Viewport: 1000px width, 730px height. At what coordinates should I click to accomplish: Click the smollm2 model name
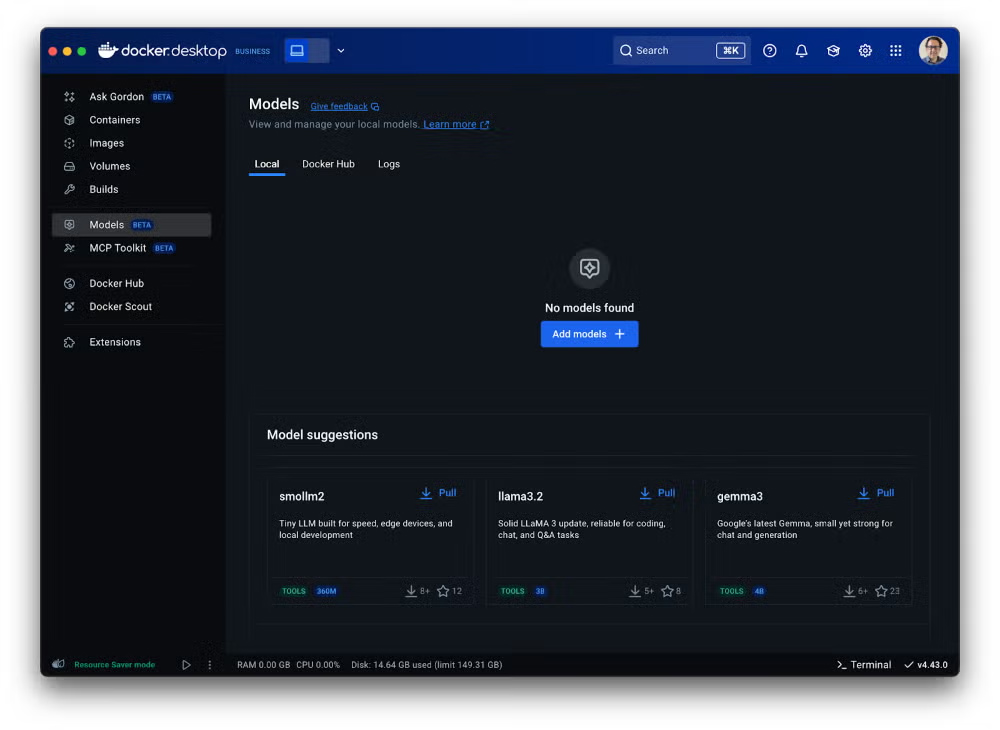pyautogui.click(x=302, y=496)
